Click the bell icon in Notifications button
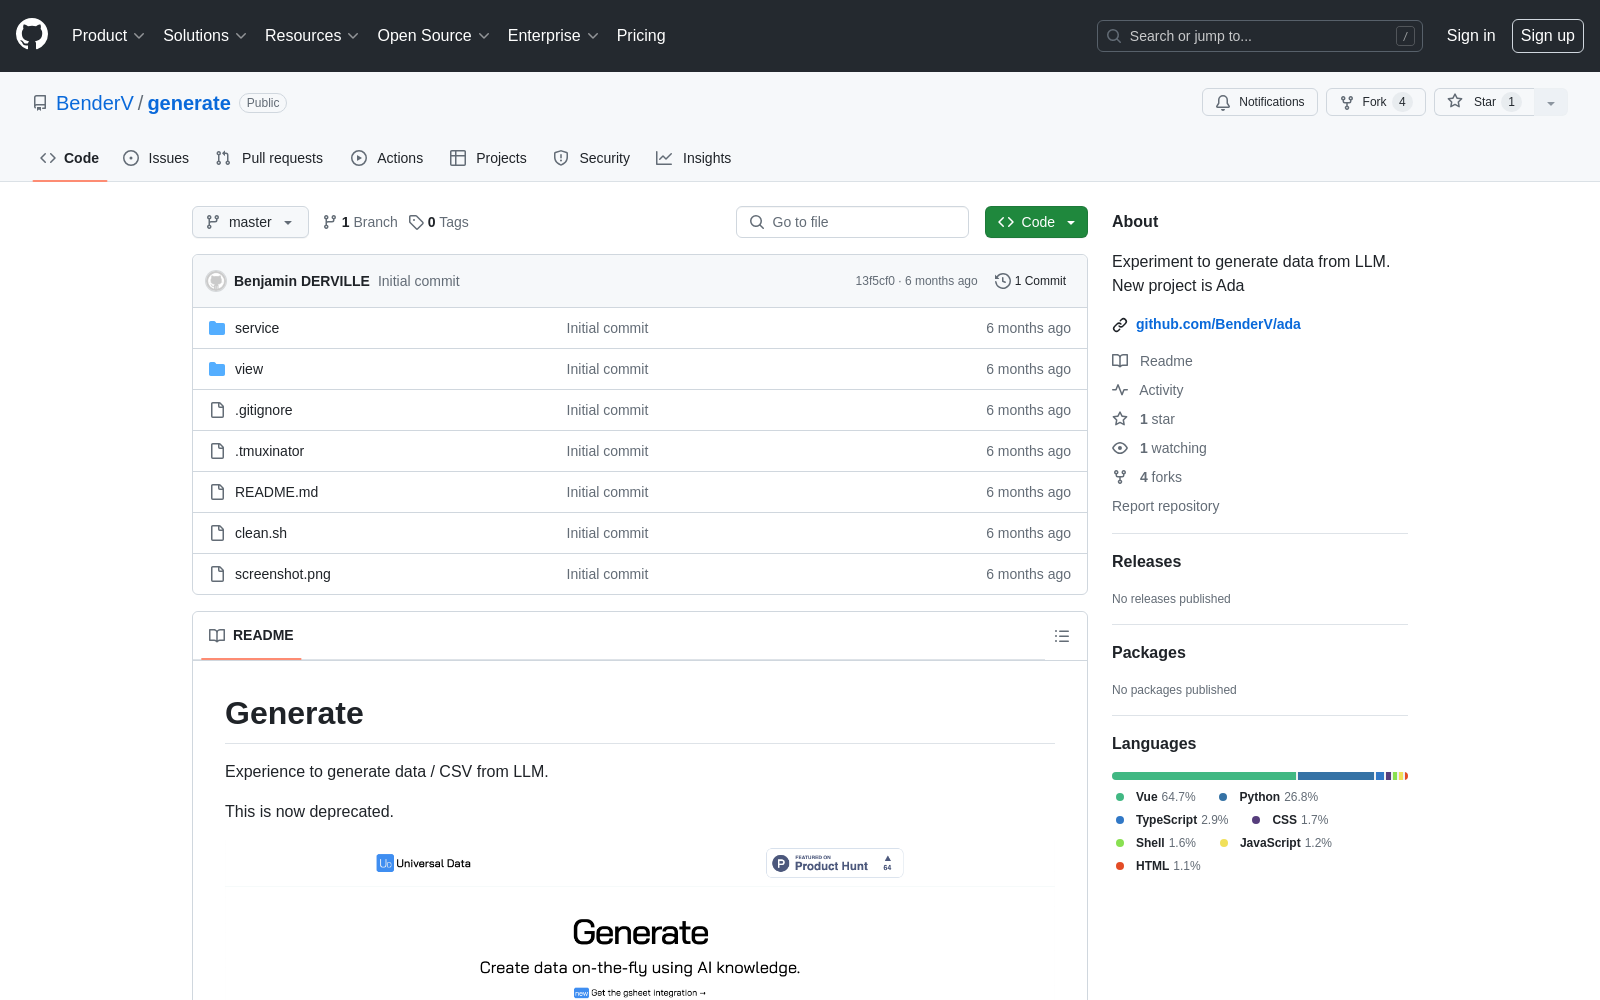Screen dimensions: 1600x1000 click(1223, 102)
